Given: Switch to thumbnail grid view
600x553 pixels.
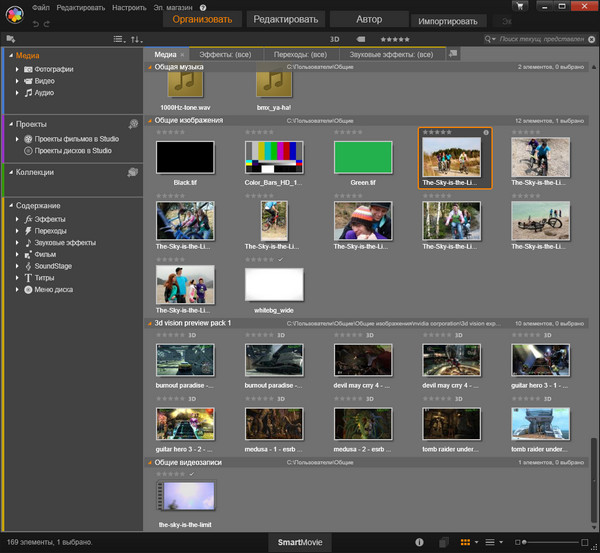Looking at the screenshot, I should point(465,542).
